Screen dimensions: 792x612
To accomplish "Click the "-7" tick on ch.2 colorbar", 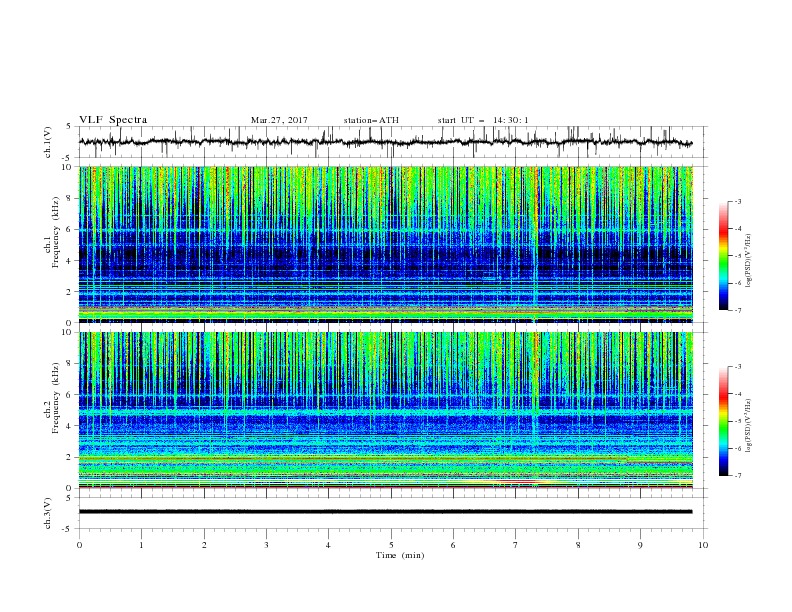I will click(x=738, y=476).
